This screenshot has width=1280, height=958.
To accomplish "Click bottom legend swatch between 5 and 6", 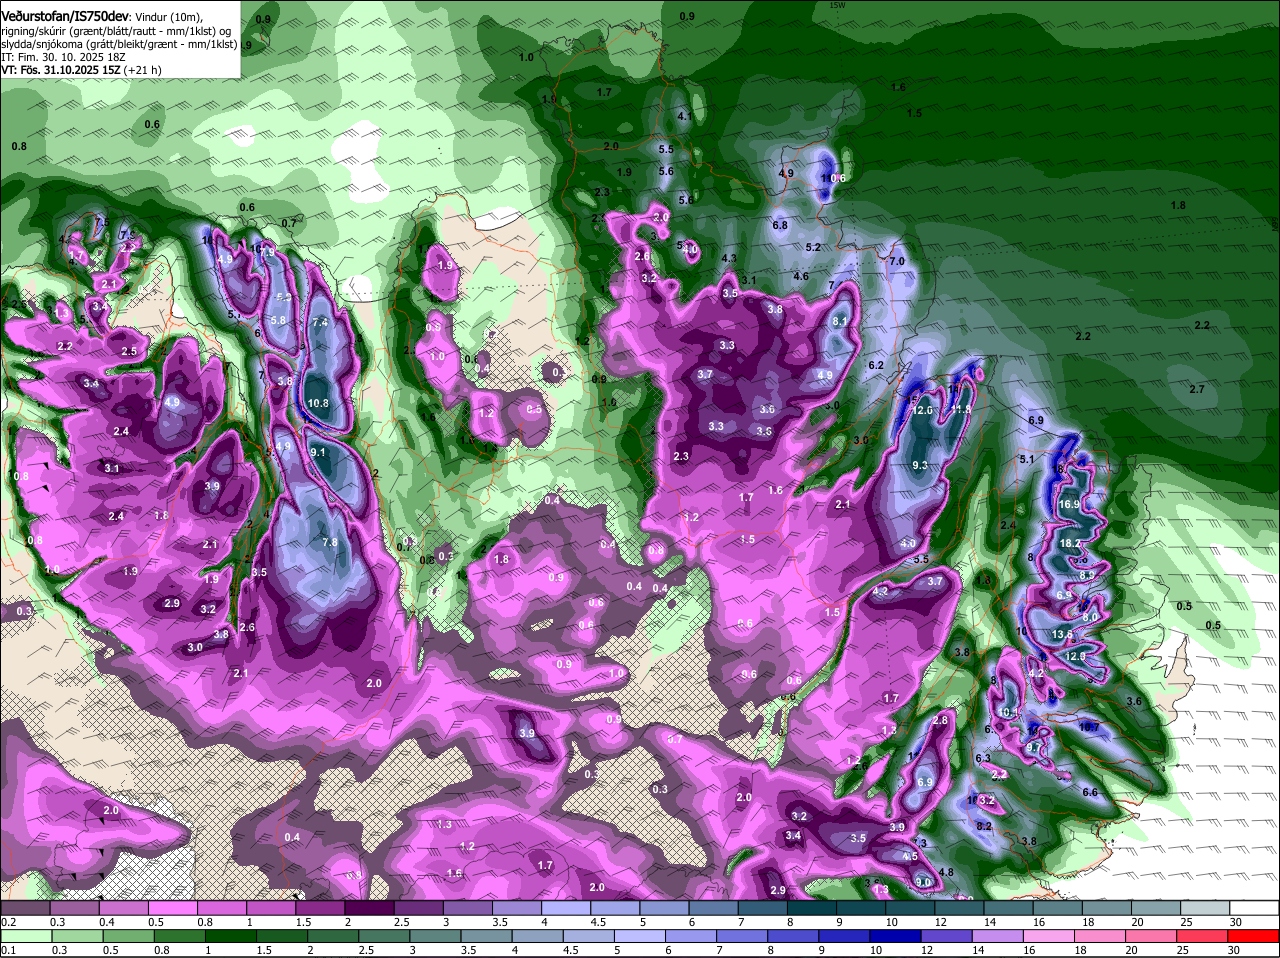I will (x=641, y=936).
